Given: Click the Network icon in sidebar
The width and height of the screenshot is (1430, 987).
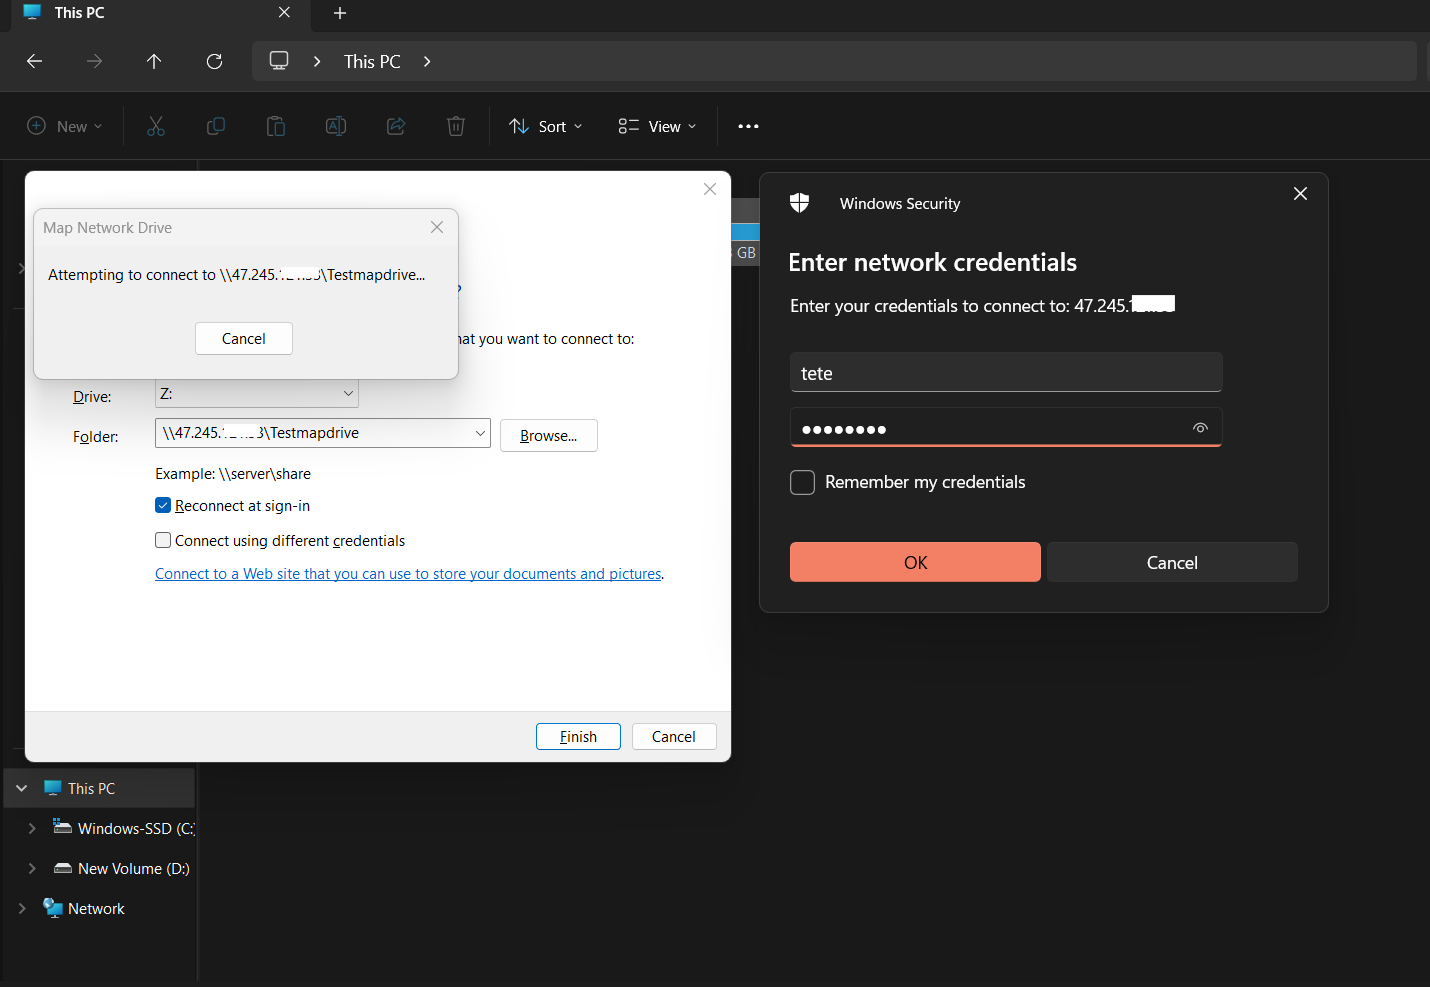Looking at the screenshot, I should pyautogui.click(x=53, y=908).
